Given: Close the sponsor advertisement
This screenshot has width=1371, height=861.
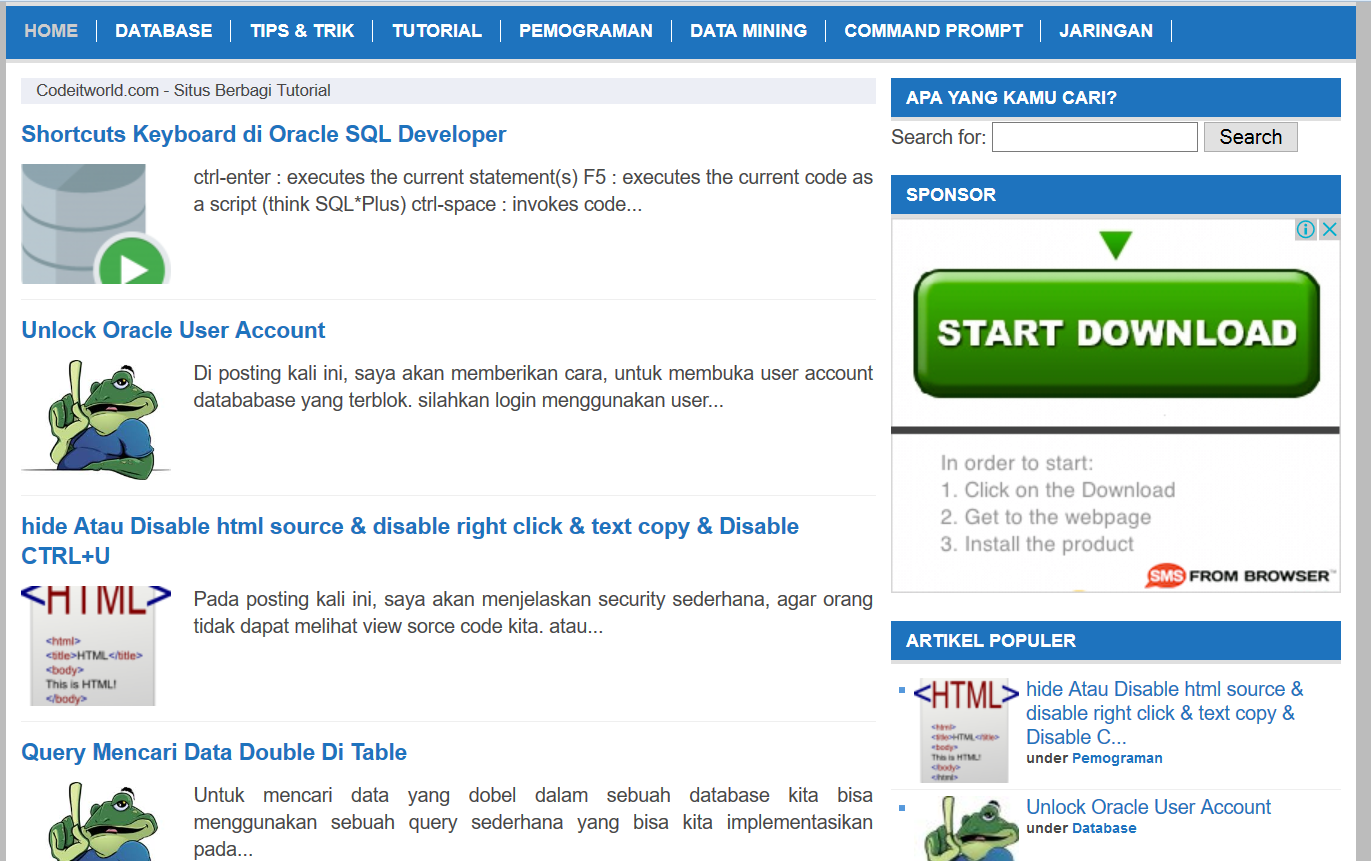Looking at the screenshot, I should coord(1330,229).
